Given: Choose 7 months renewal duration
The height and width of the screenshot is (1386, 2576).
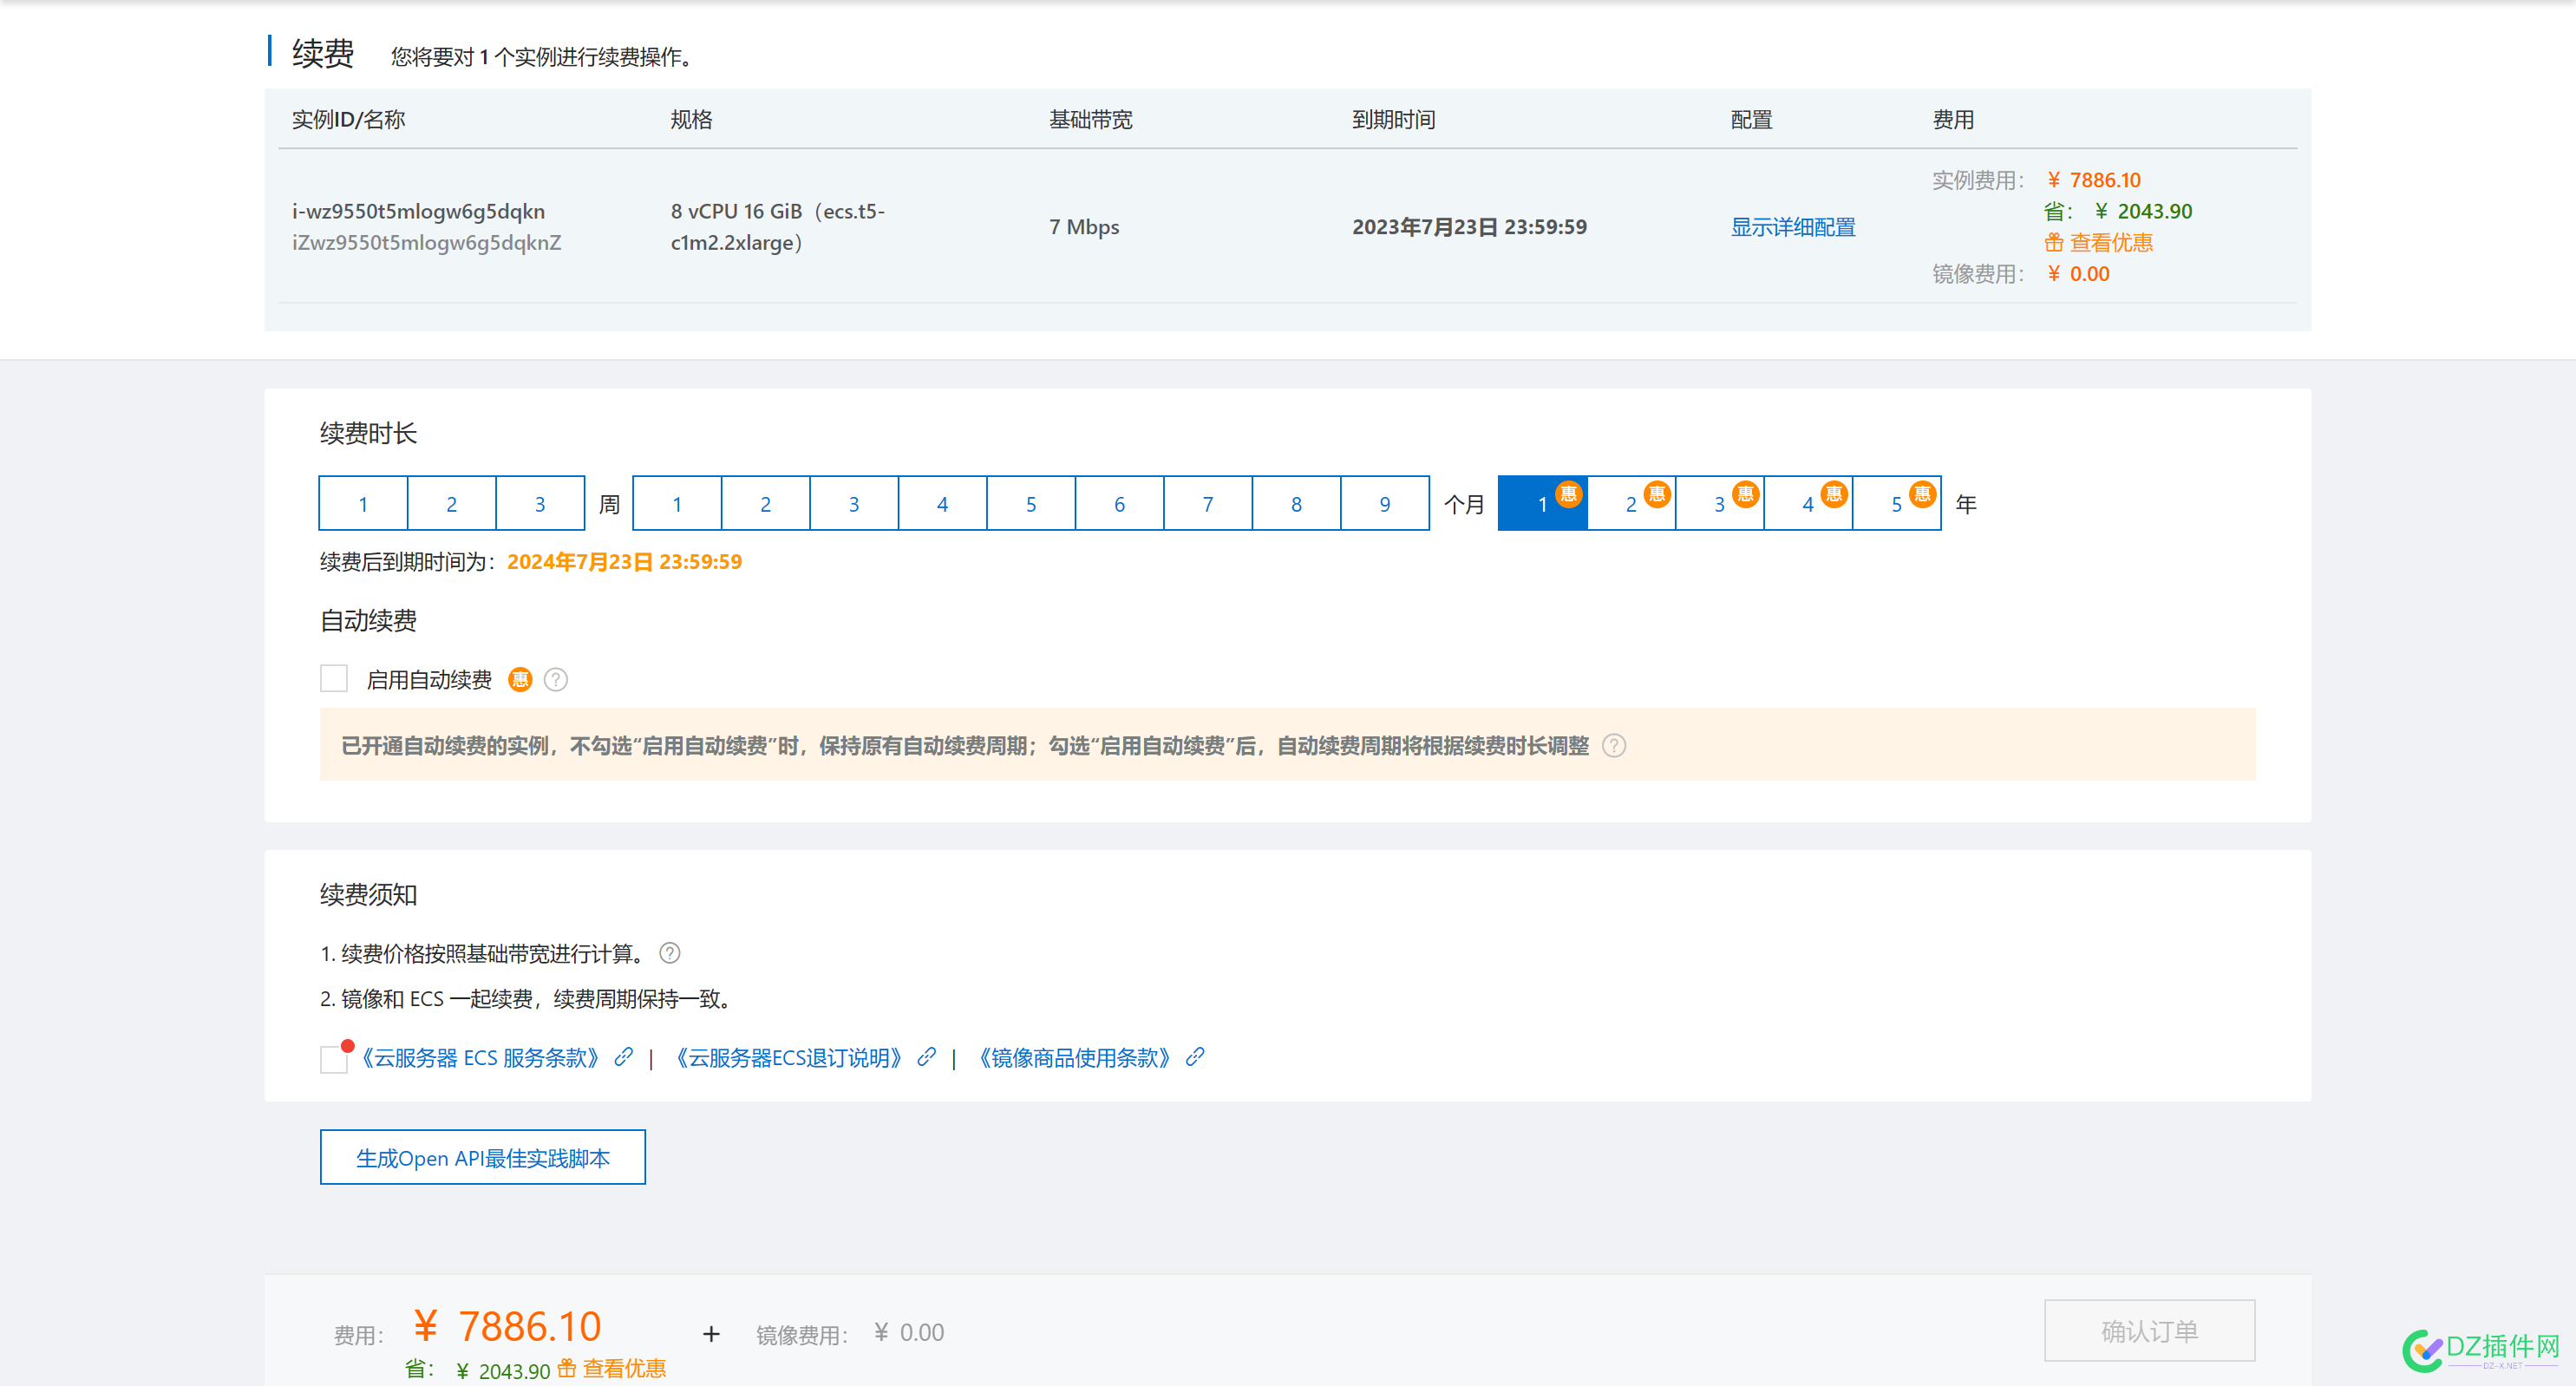Looking at the screenshot, I should coord(1208,503).
